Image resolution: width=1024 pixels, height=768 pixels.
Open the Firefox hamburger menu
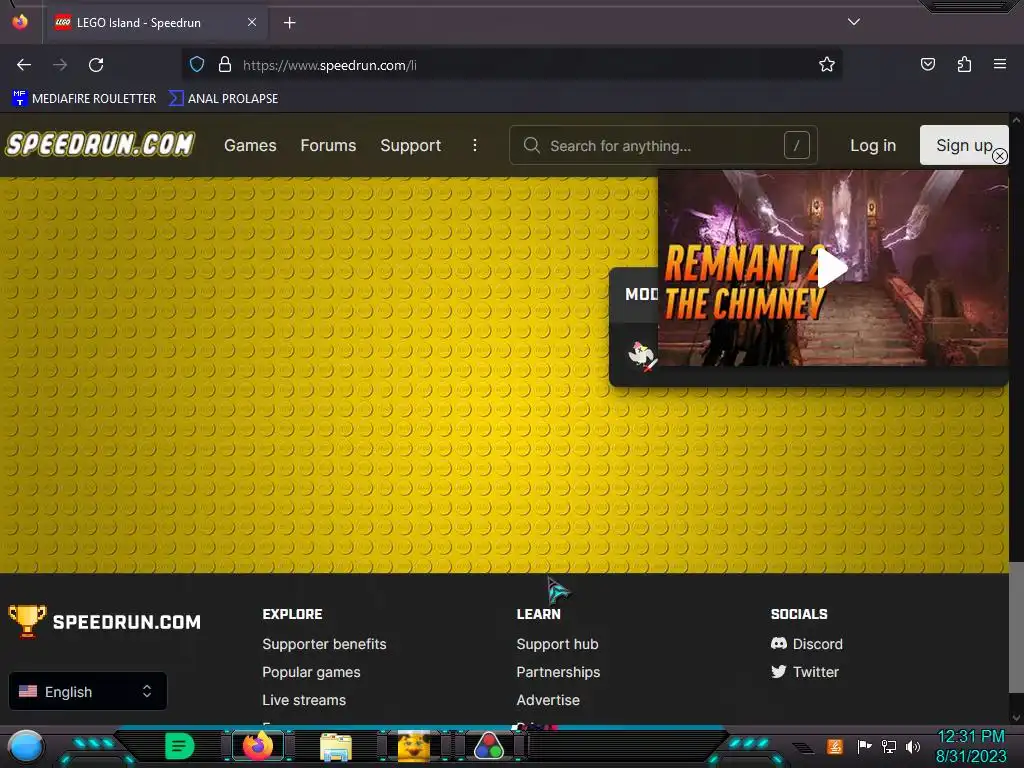click(999, 64)
